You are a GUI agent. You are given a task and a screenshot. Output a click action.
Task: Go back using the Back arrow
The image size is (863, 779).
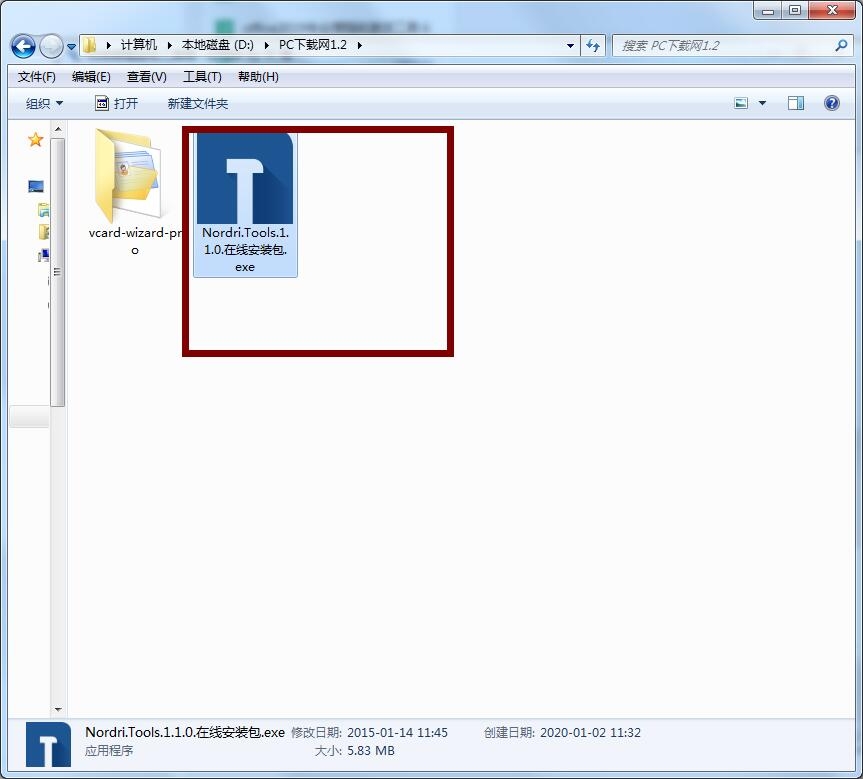pos(23,46)
